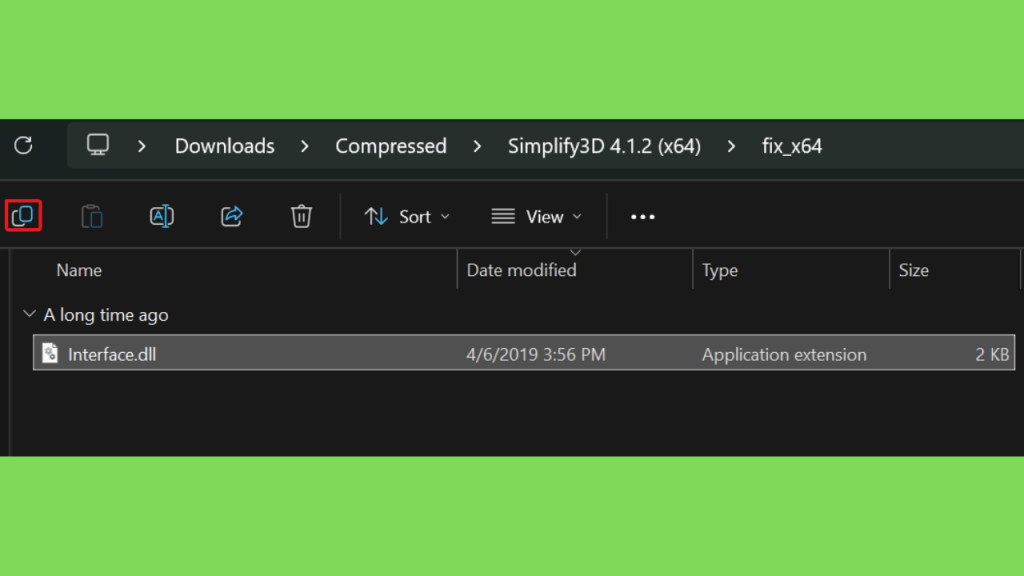Screen dimensions: 1024x576
Task: Click the Delete trash can icon
Action: tap(301, 216)
